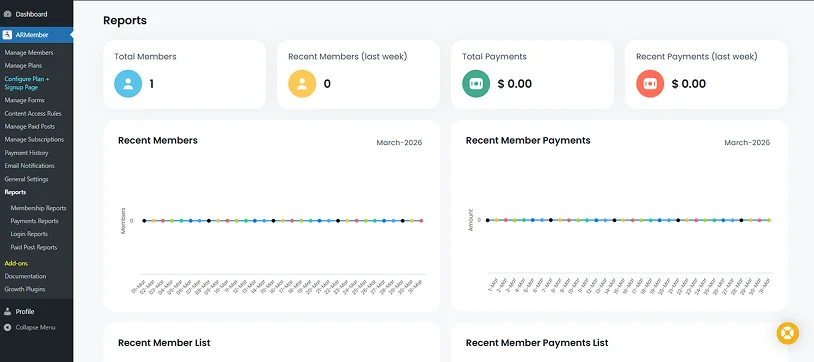
Task: Click the Total Members card label
Action: [x=145, y=57]
